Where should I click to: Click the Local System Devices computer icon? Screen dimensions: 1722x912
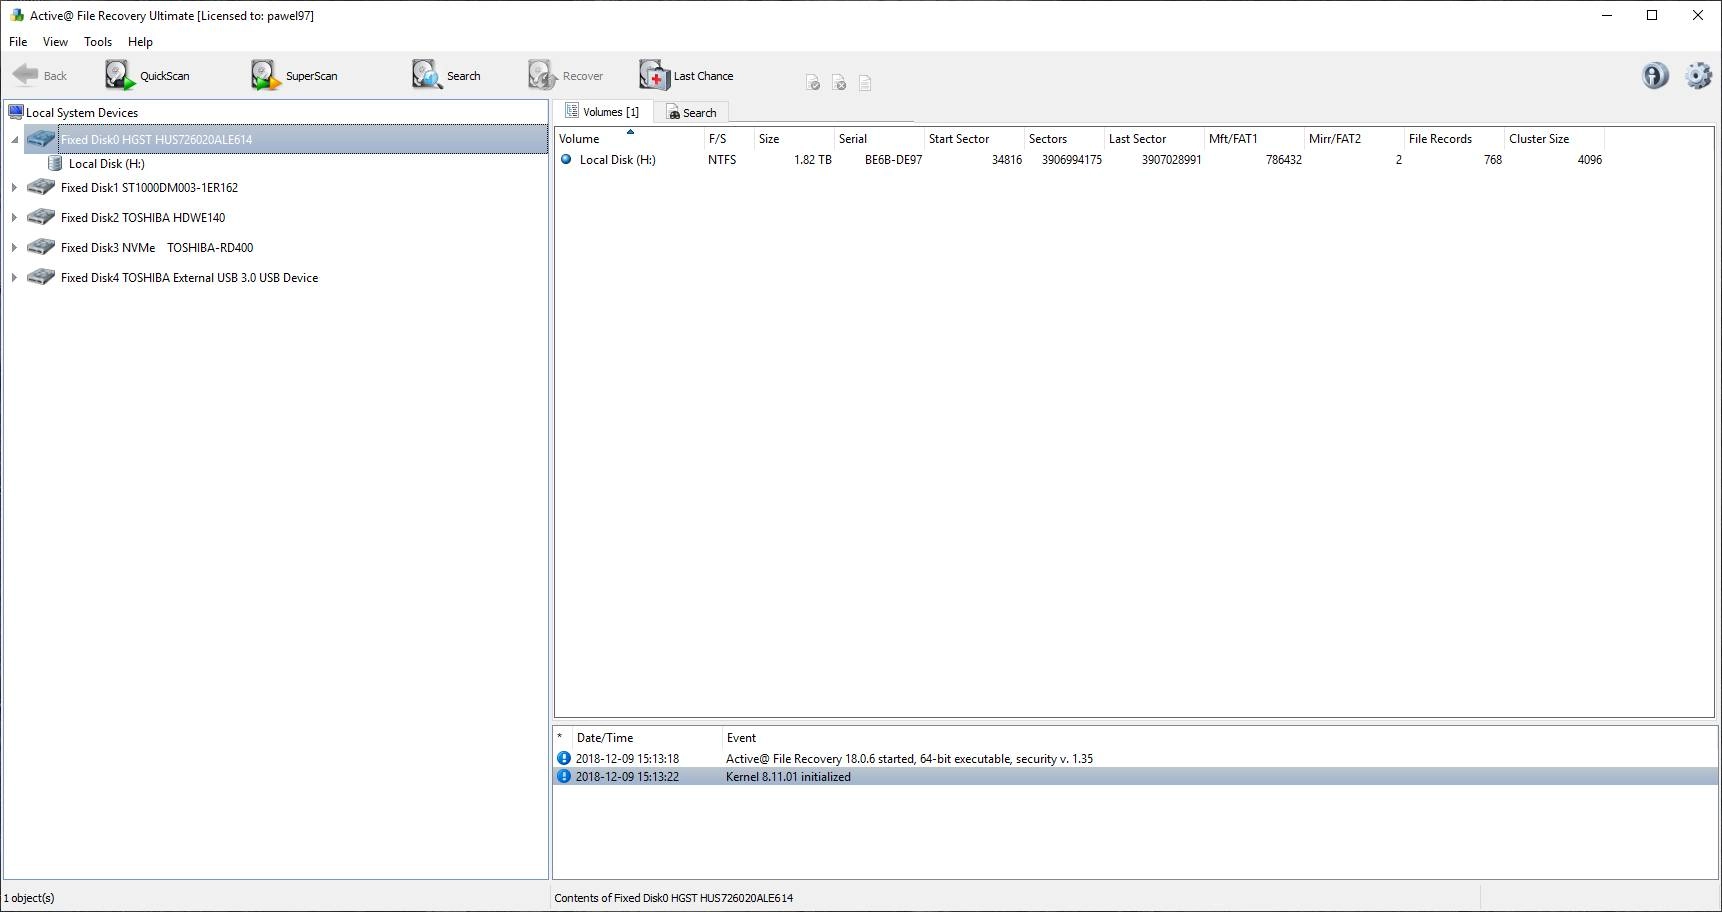coord(15,112)
